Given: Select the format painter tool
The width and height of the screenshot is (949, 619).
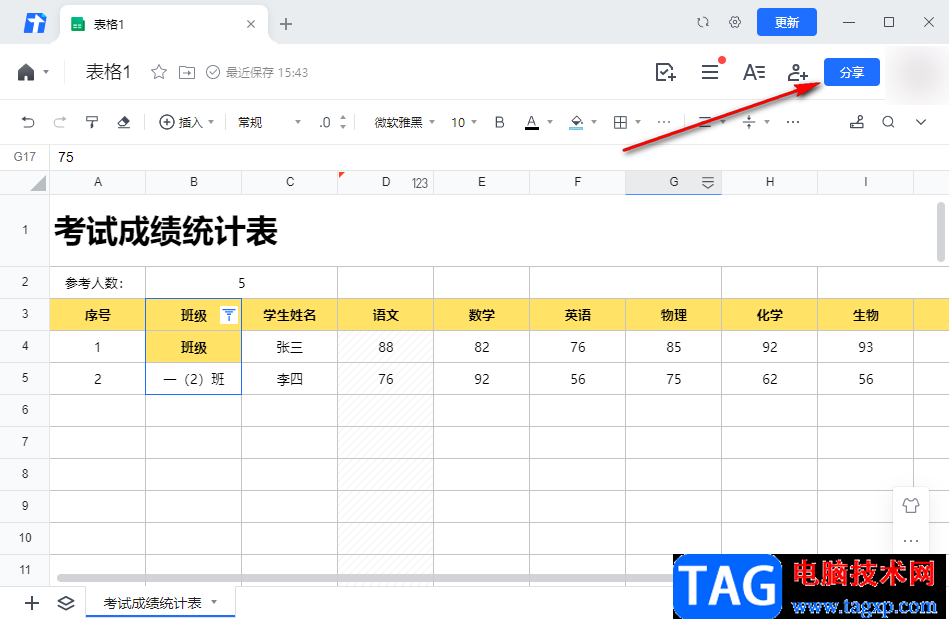Looking at the screenshot, I should coord(92,122).
